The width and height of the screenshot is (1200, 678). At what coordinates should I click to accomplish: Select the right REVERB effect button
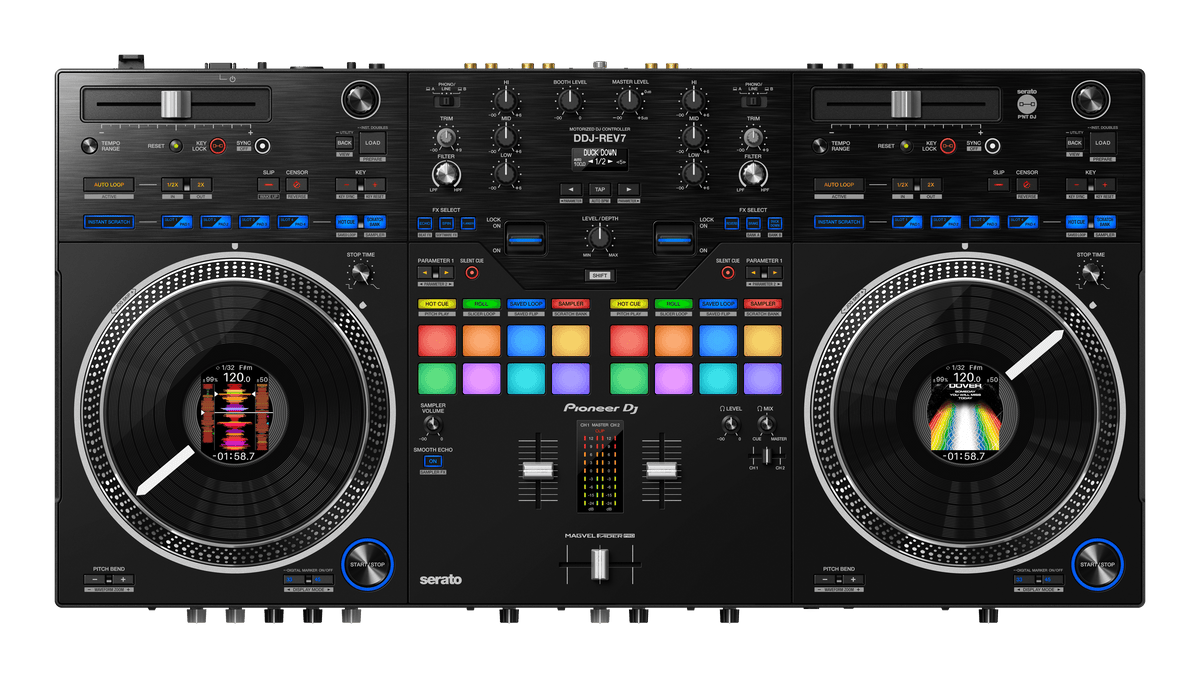(x=731, y=222)
